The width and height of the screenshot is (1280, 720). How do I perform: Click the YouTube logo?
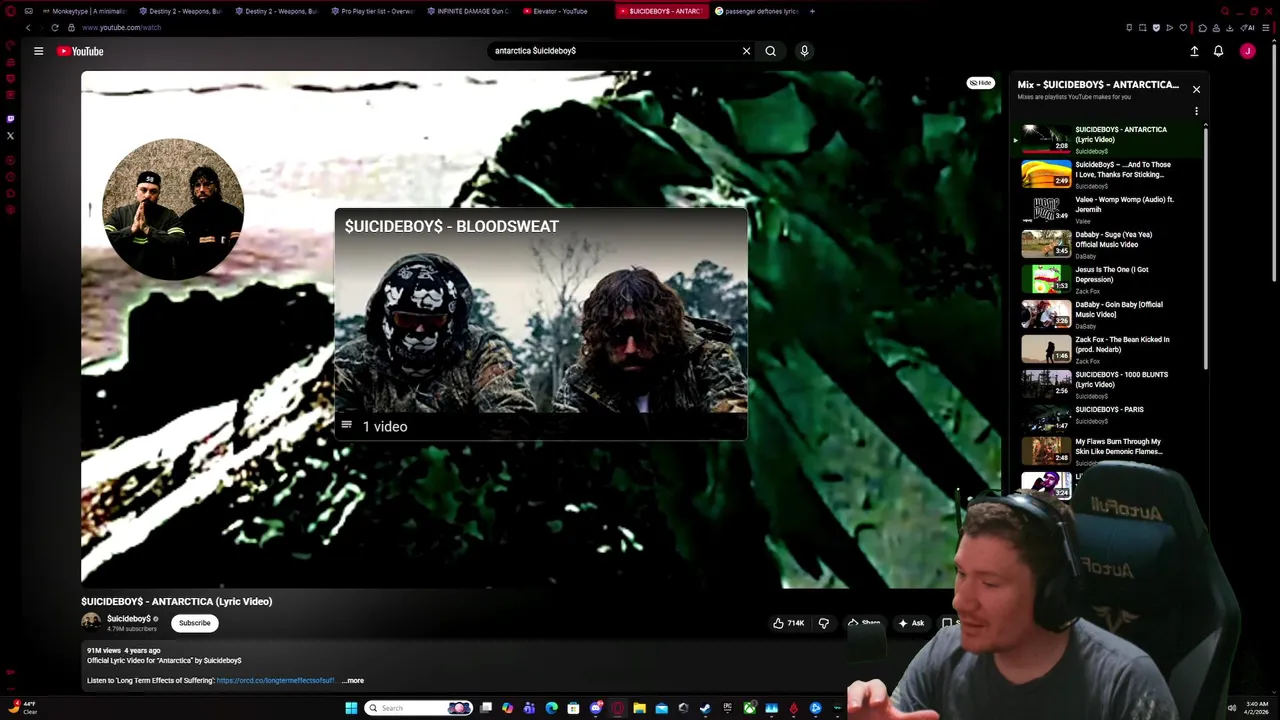coord(80,51)
